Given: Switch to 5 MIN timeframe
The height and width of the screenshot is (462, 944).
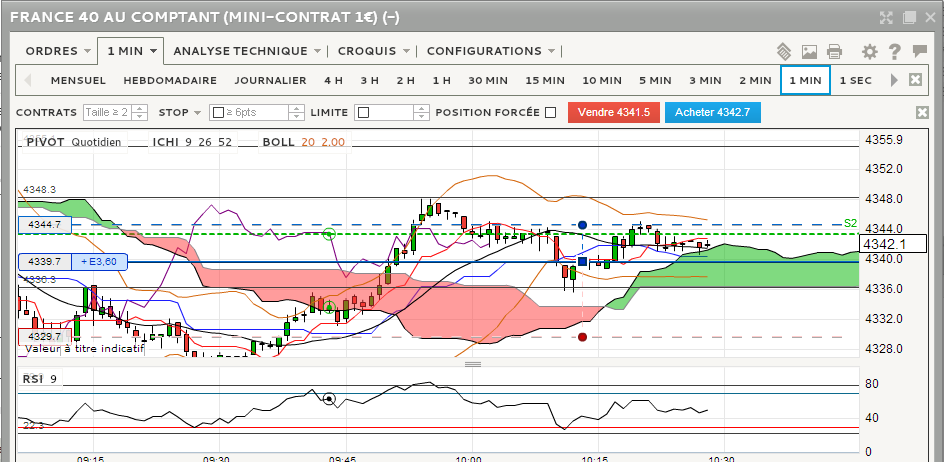Looking at the screenshot, I should click(x=655, y=80).
